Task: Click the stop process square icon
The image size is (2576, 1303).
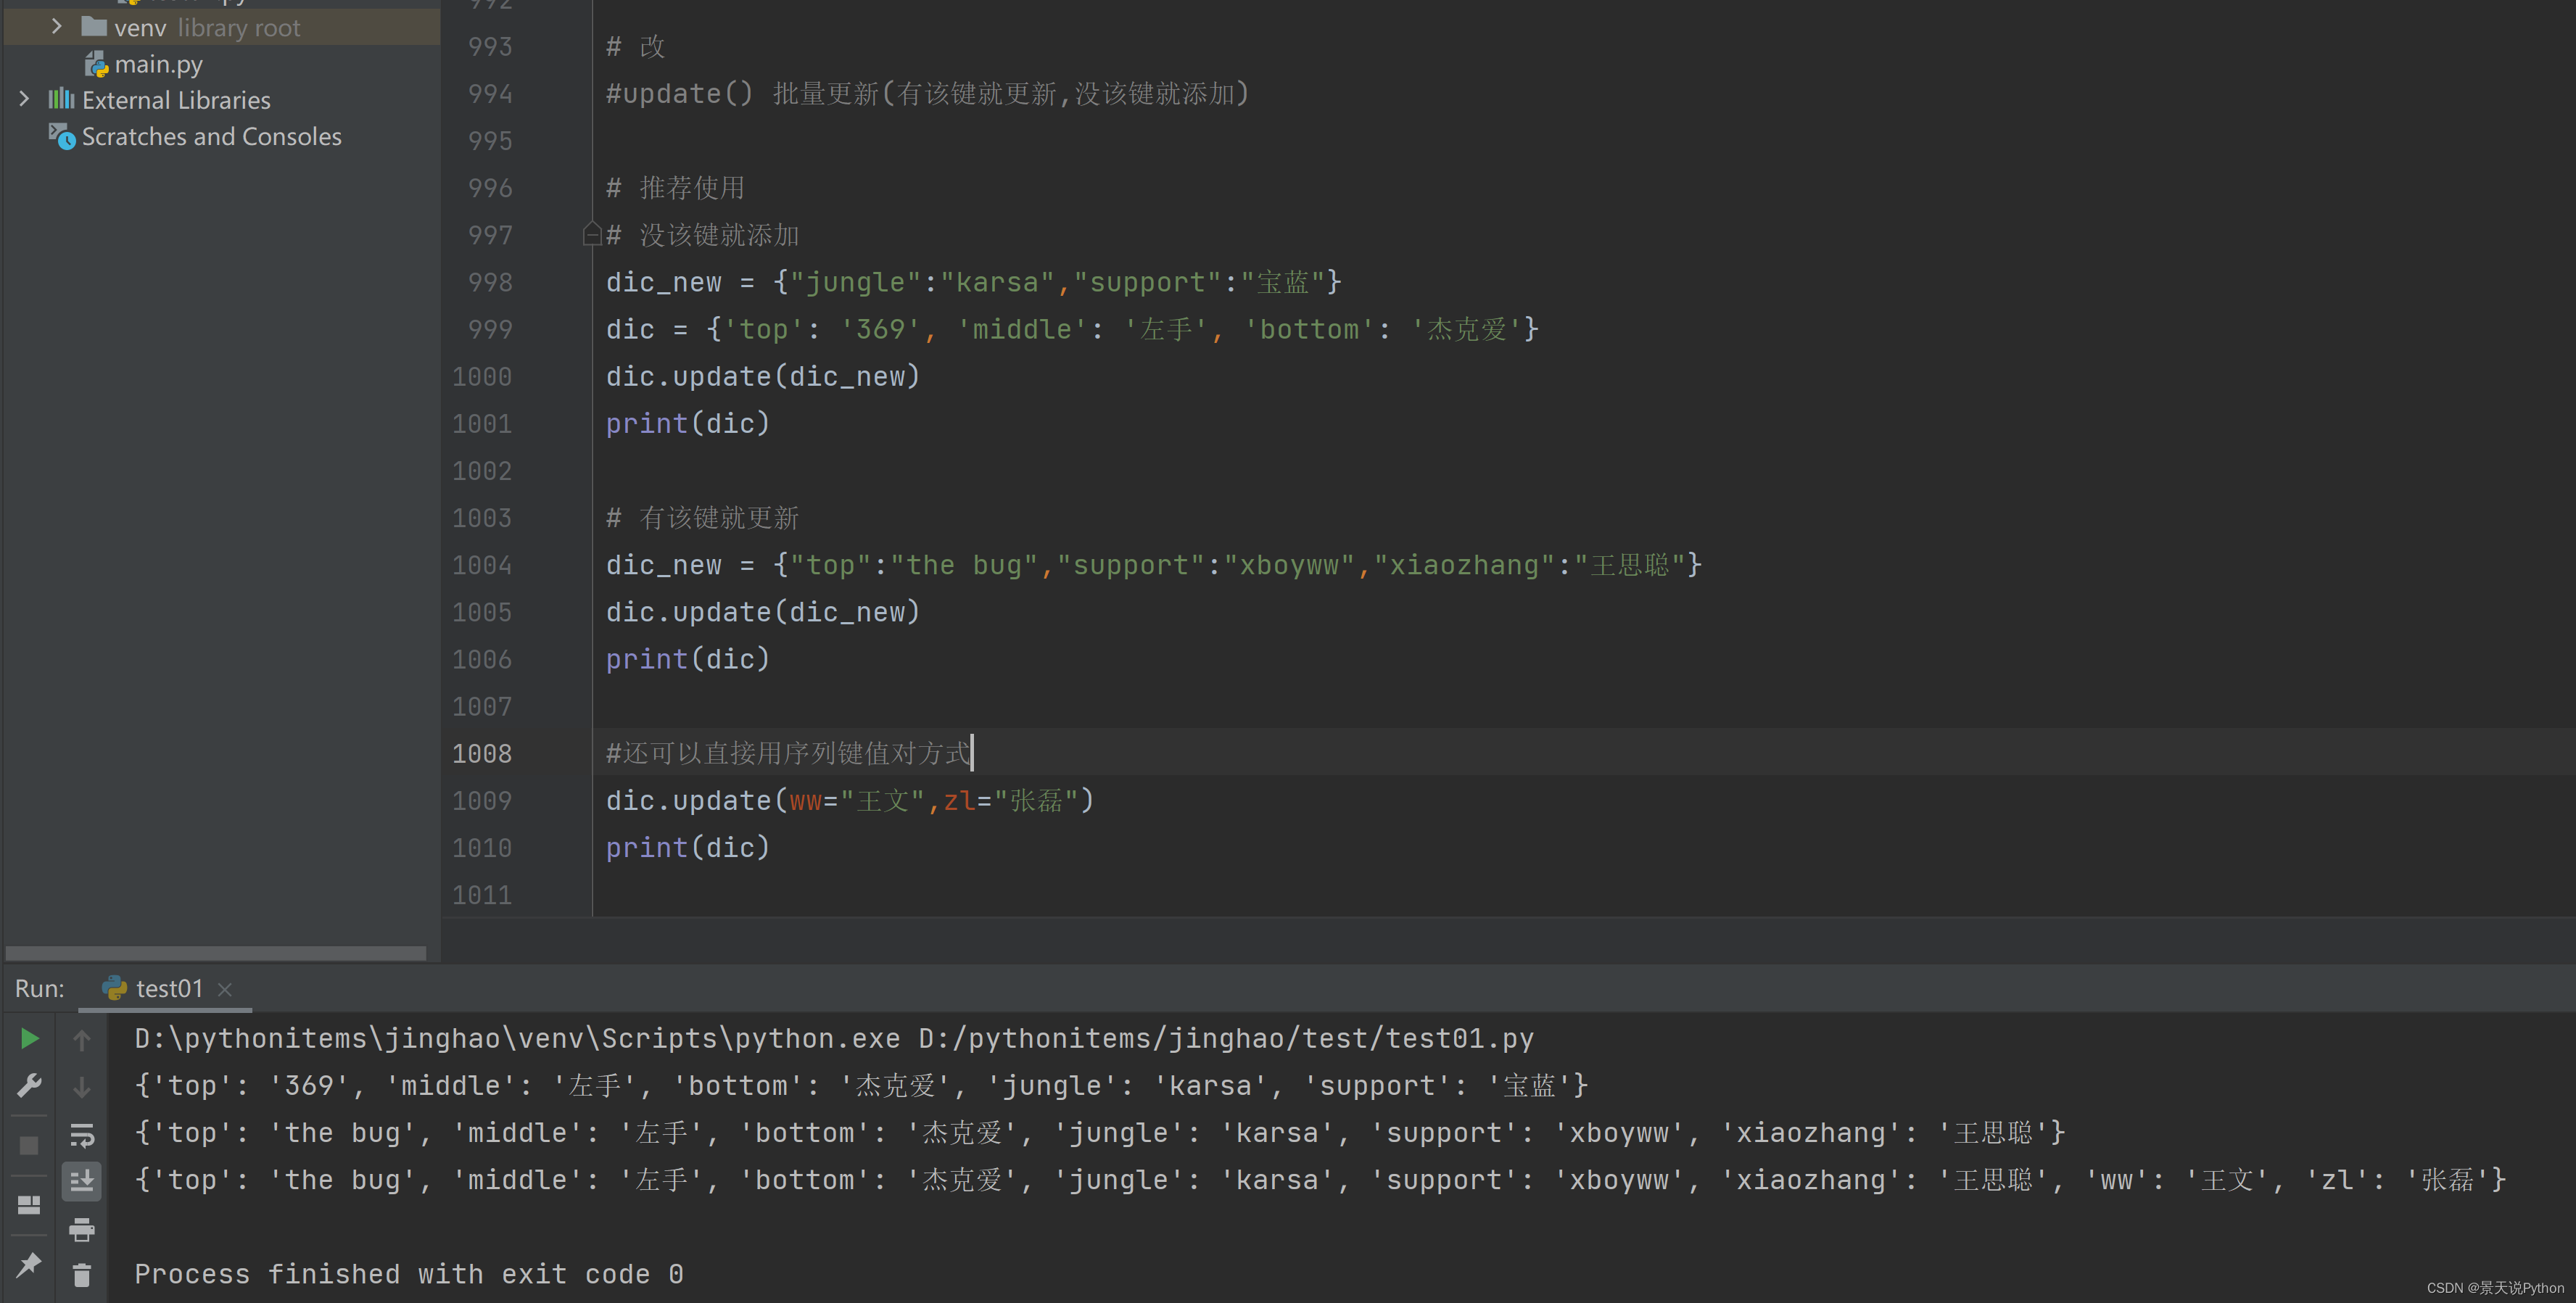Action: coord(29,1145)
